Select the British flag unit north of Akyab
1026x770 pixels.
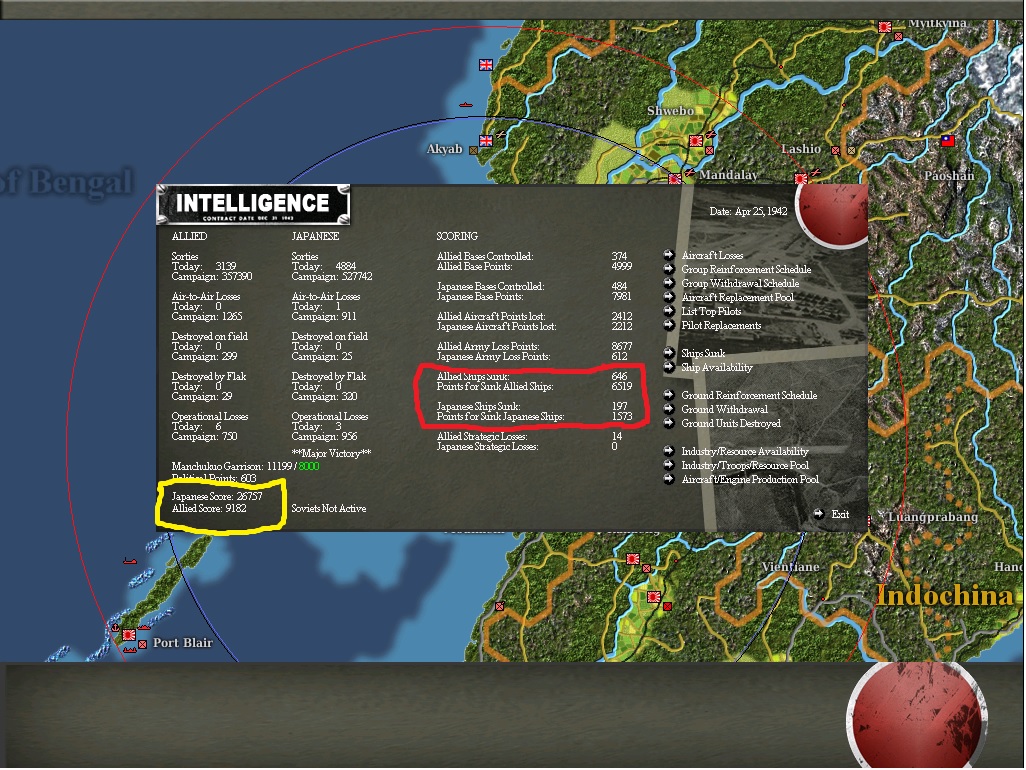(486, 65)
